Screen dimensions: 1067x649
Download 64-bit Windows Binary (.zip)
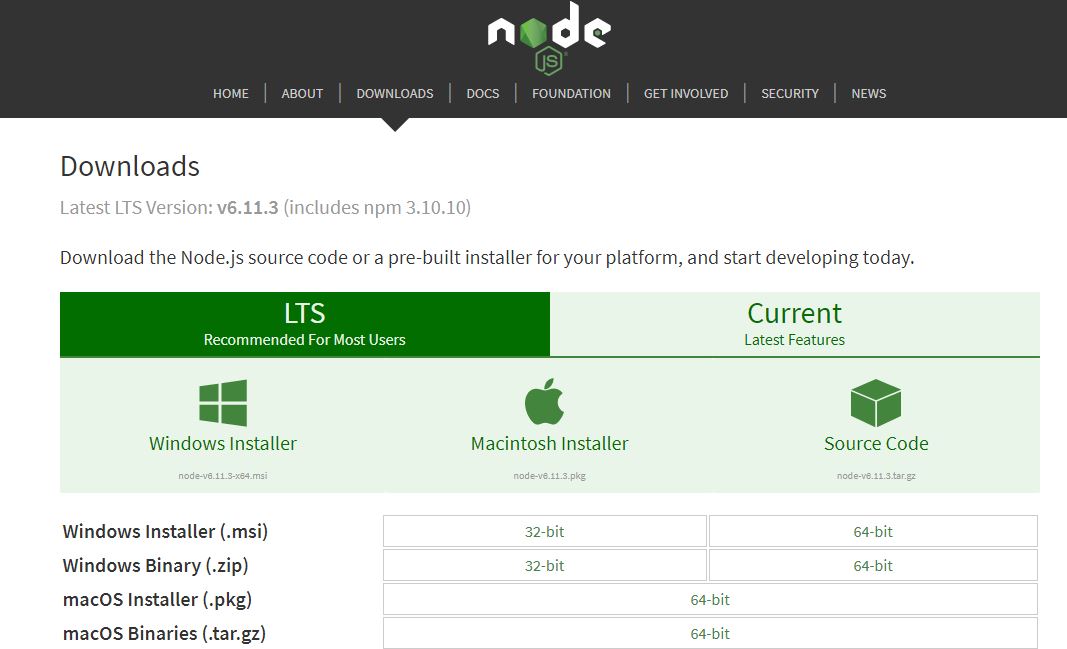873,565
